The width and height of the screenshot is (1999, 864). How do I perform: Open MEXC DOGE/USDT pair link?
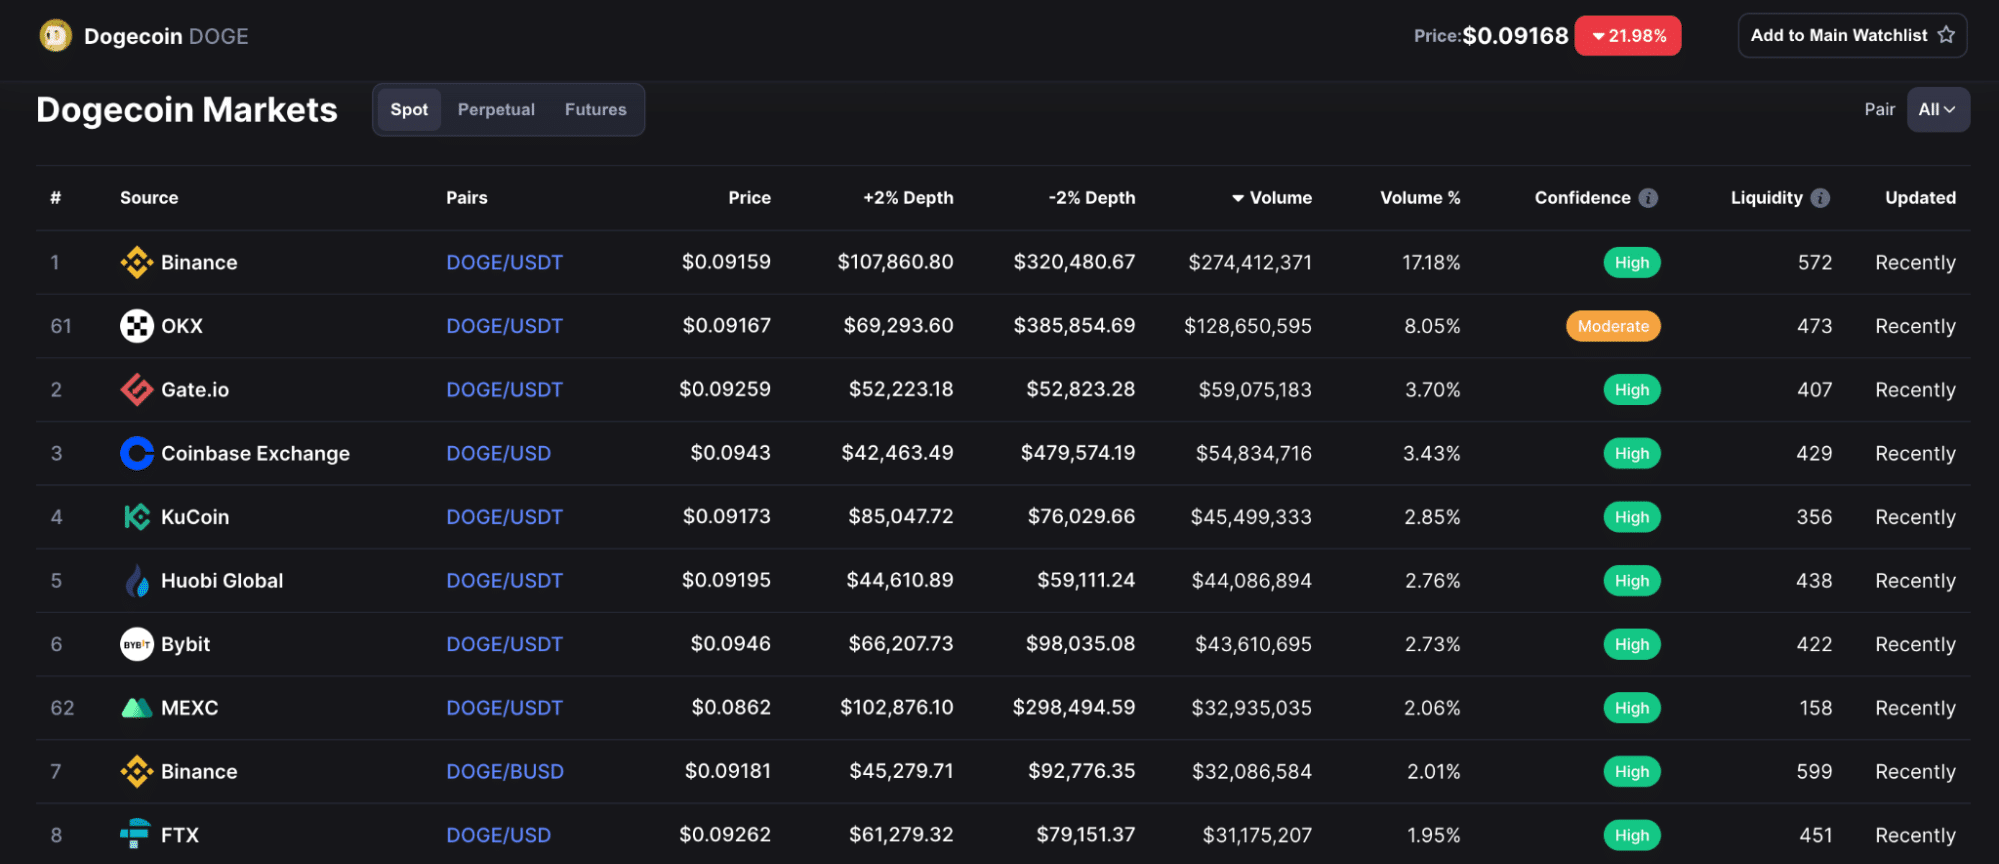[504, 708]
